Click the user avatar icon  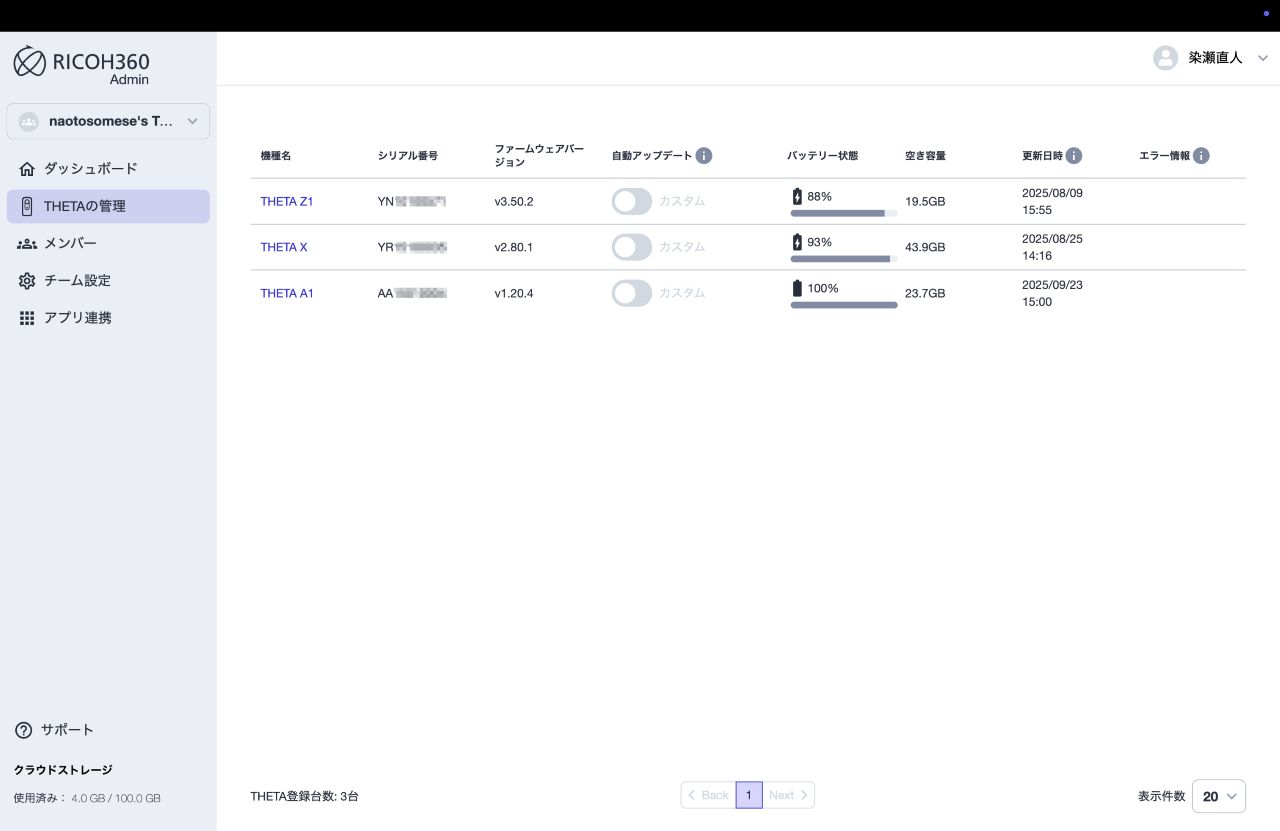pos(1165,58)
